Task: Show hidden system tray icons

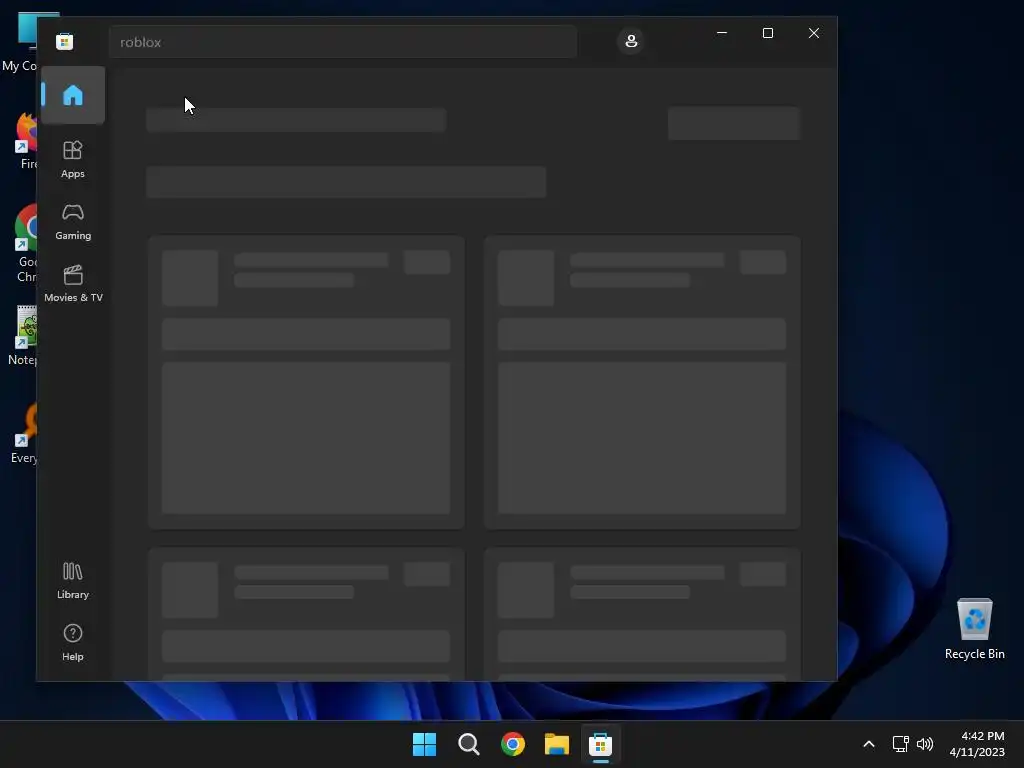Action: pos(869,744)
